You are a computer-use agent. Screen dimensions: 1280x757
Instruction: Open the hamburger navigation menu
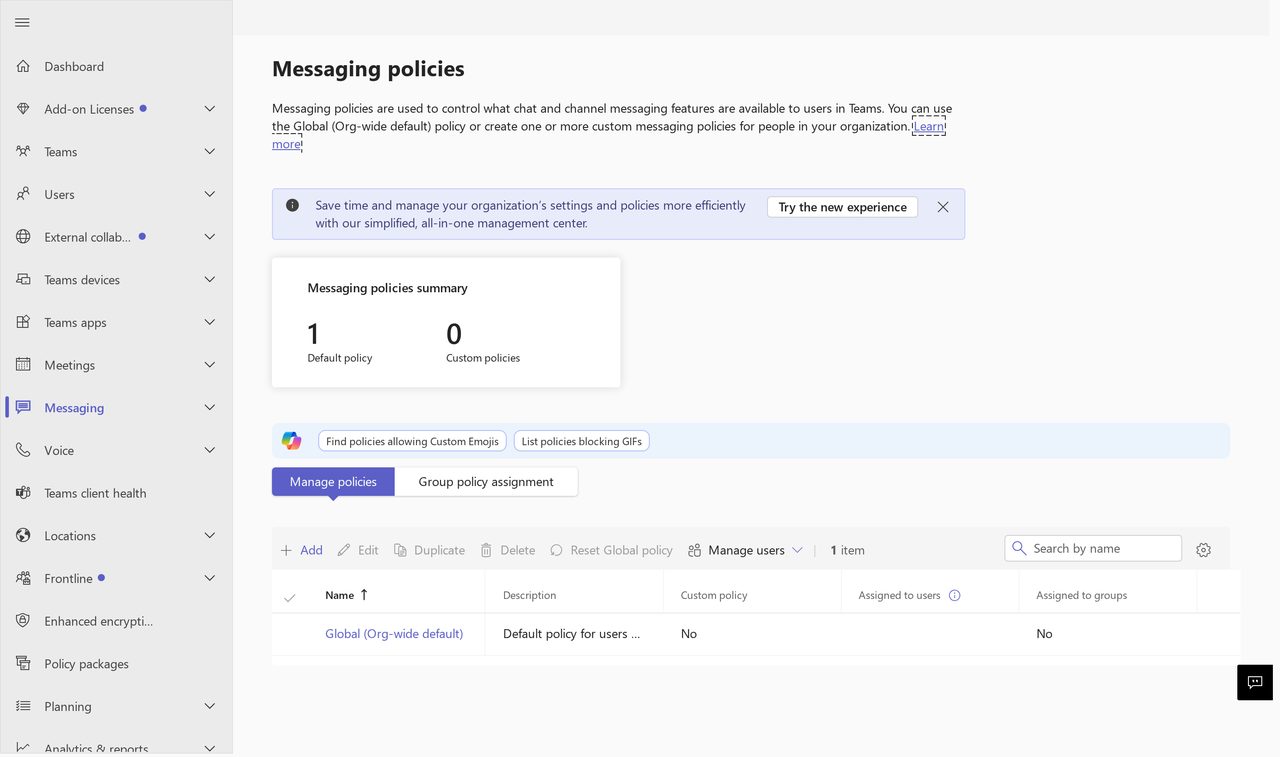[x=22, y=22]
